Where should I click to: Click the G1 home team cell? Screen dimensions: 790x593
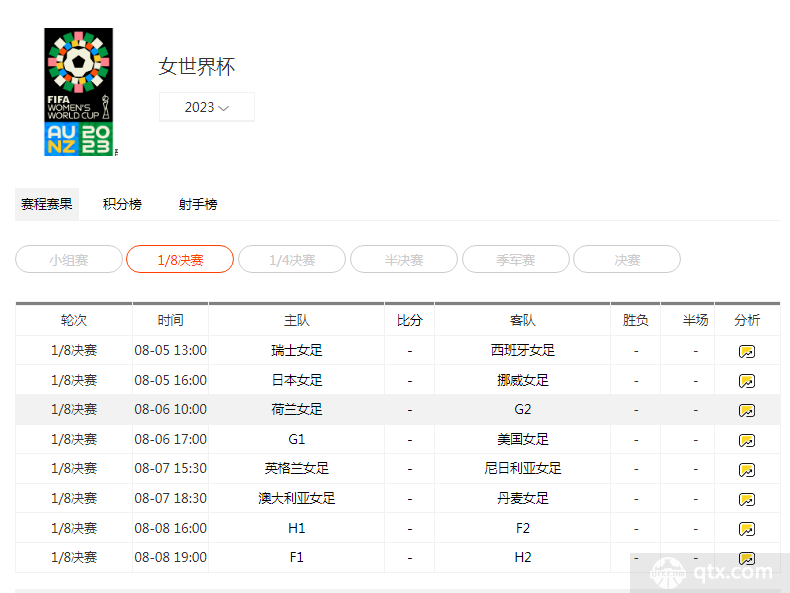(x=297, y=439)
